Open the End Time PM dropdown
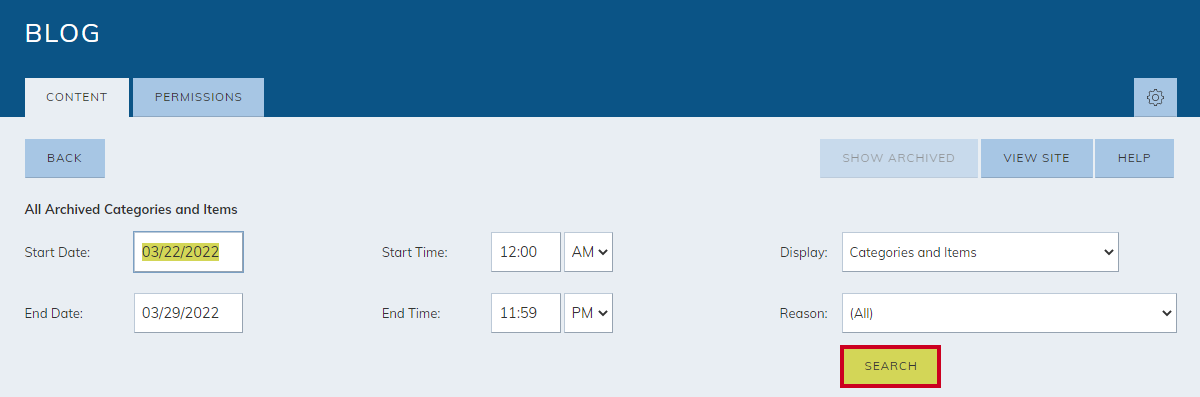This screenshot has width=1200, height=397. coord(589,313)
